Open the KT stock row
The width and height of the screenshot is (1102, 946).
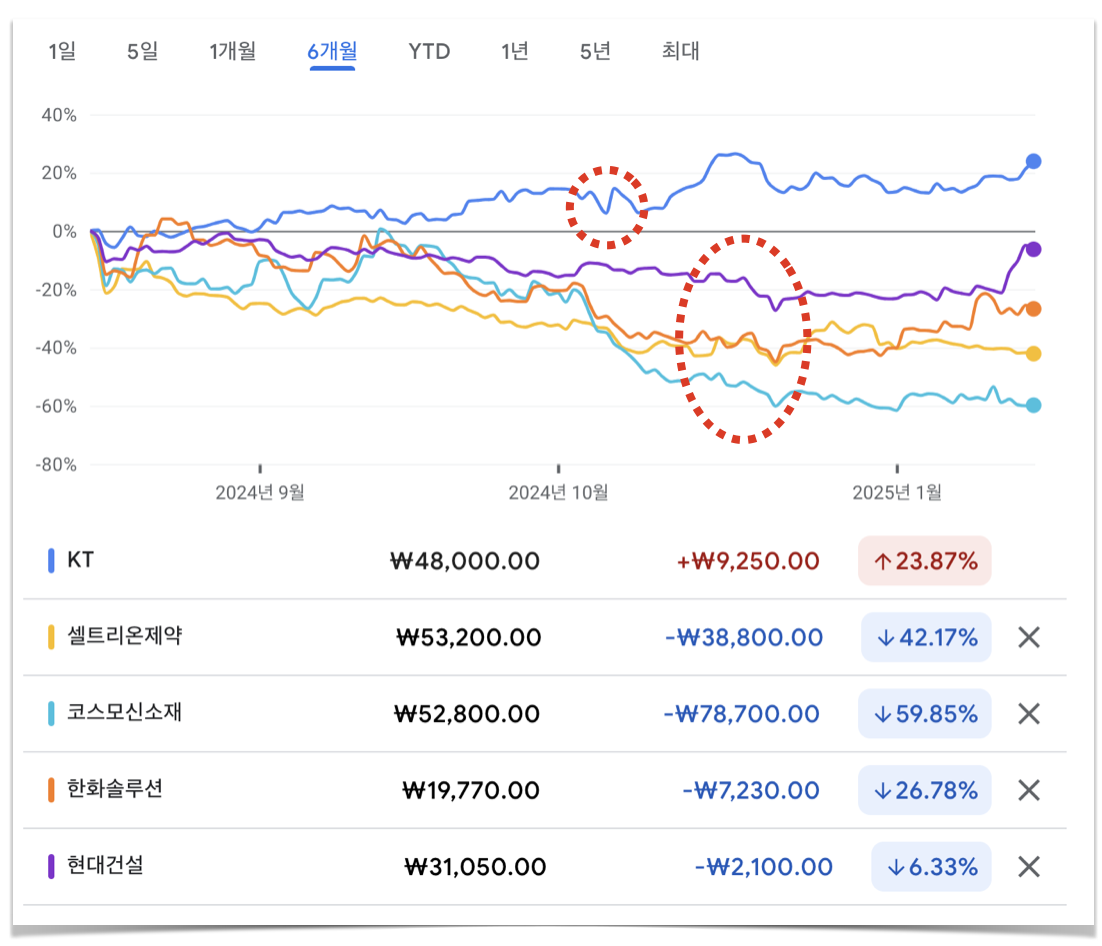545,561
